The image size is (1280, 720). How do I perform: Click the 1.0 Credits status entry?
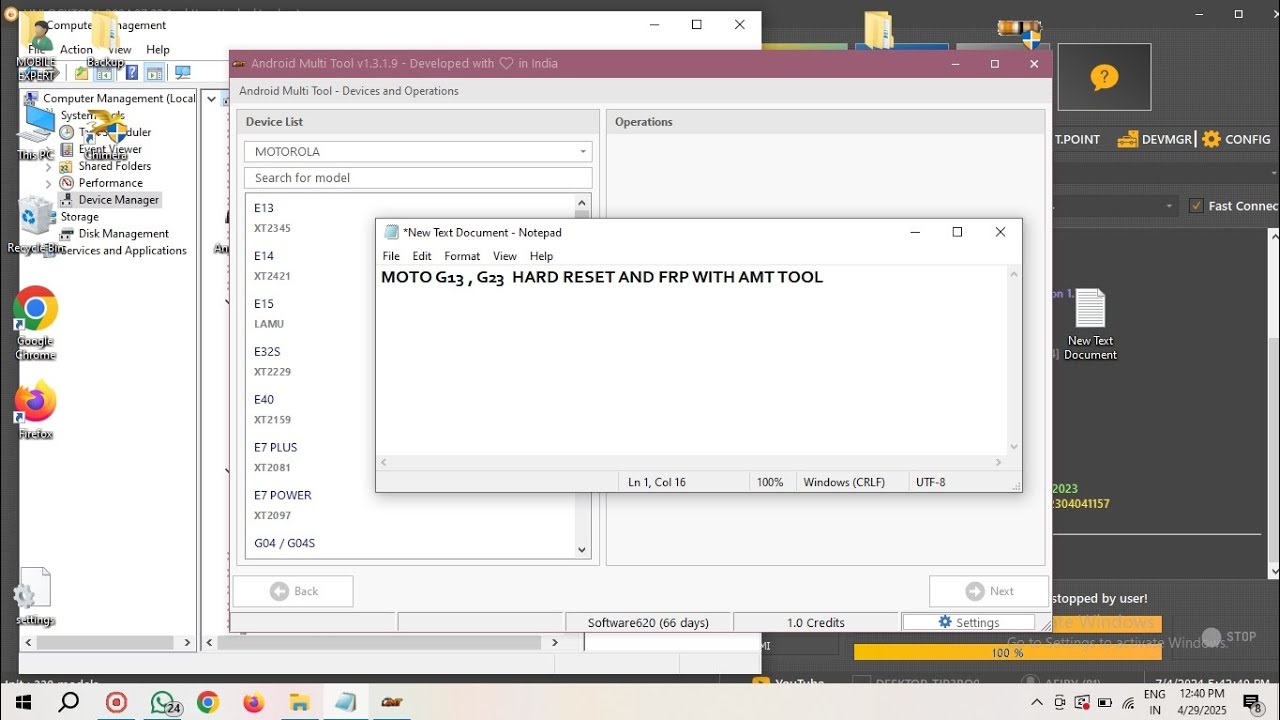pyautogui.click(x=816, y=622)
